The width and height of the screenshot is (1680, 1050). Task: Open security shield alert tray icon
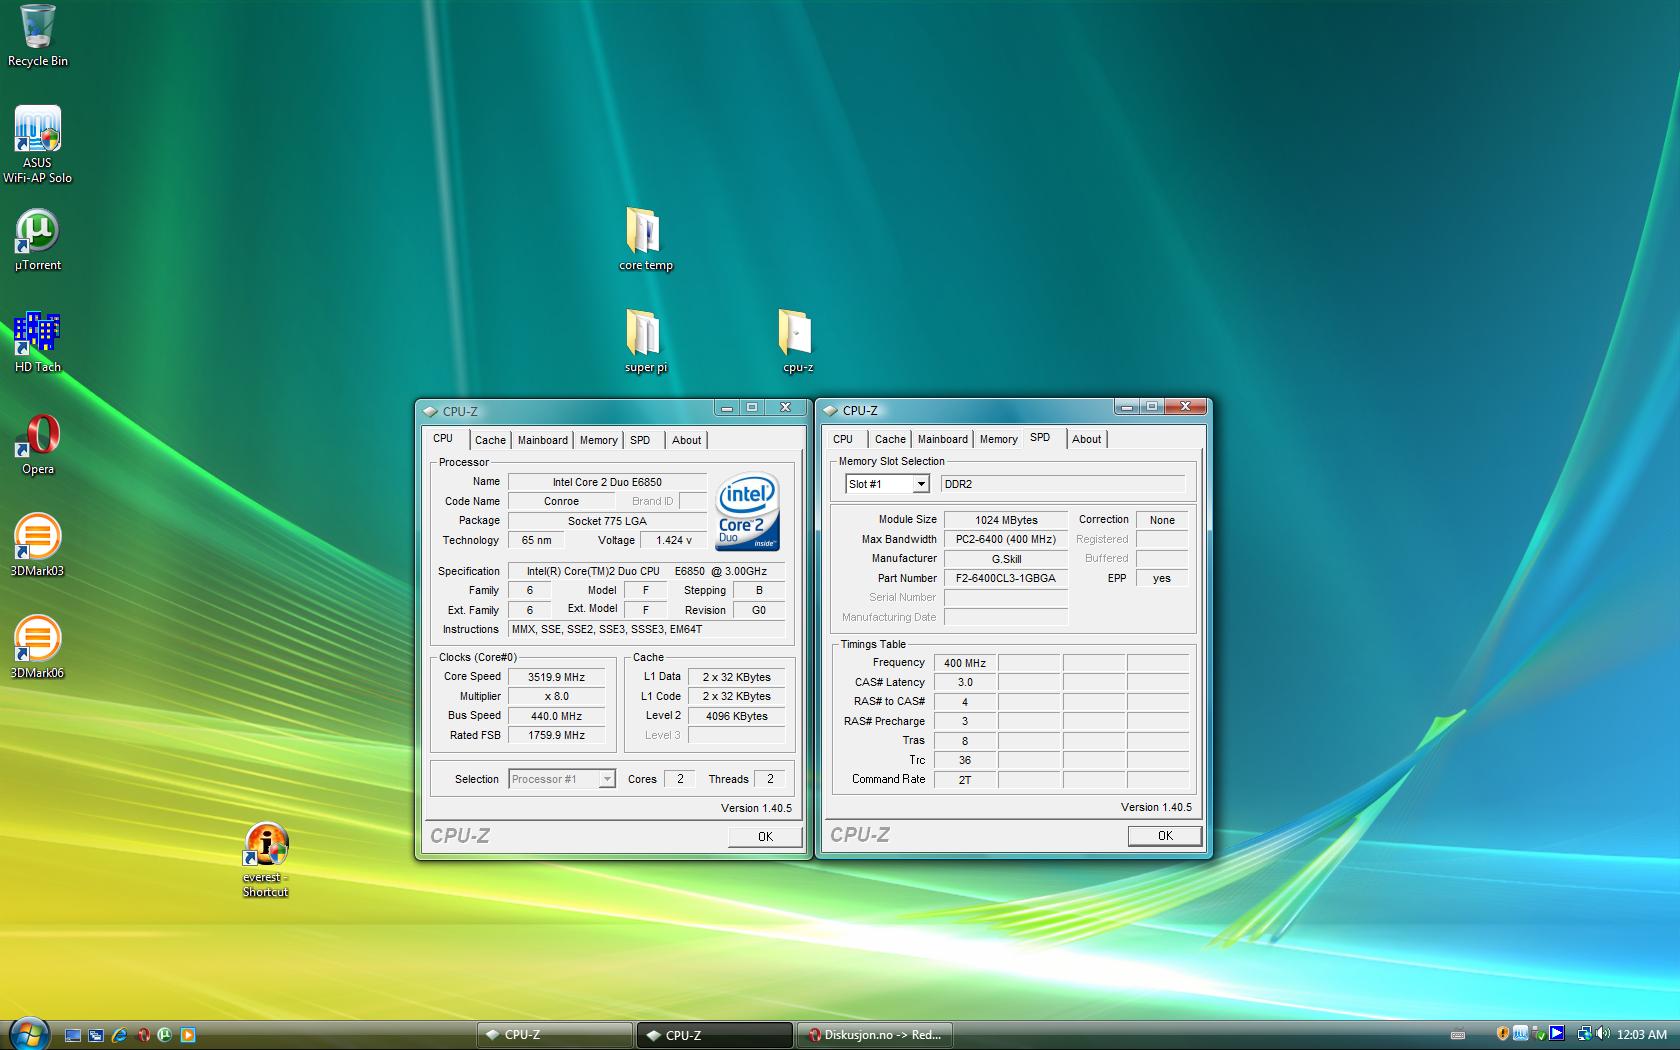click(x=1503, y=1034)
